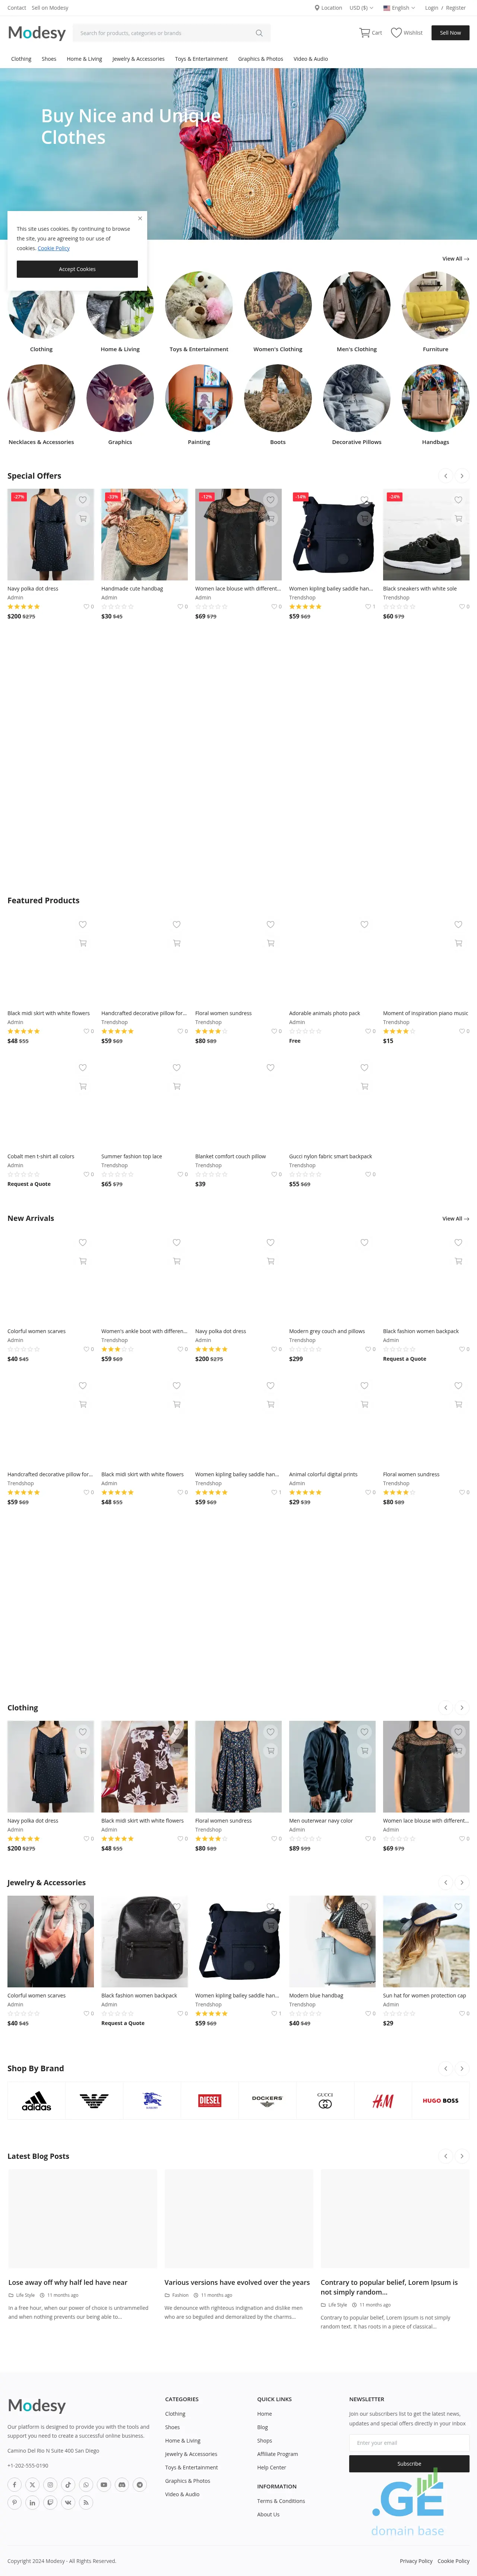Open the Instagram social link in footer
Image resolution: width=477 pixels, height=2576 pixels.
pos(50,2484)
